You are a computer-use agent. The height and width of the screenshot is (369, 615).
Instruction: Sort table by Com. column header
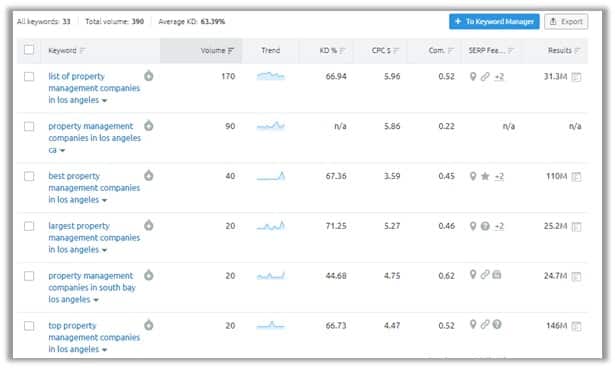point(441,51)
